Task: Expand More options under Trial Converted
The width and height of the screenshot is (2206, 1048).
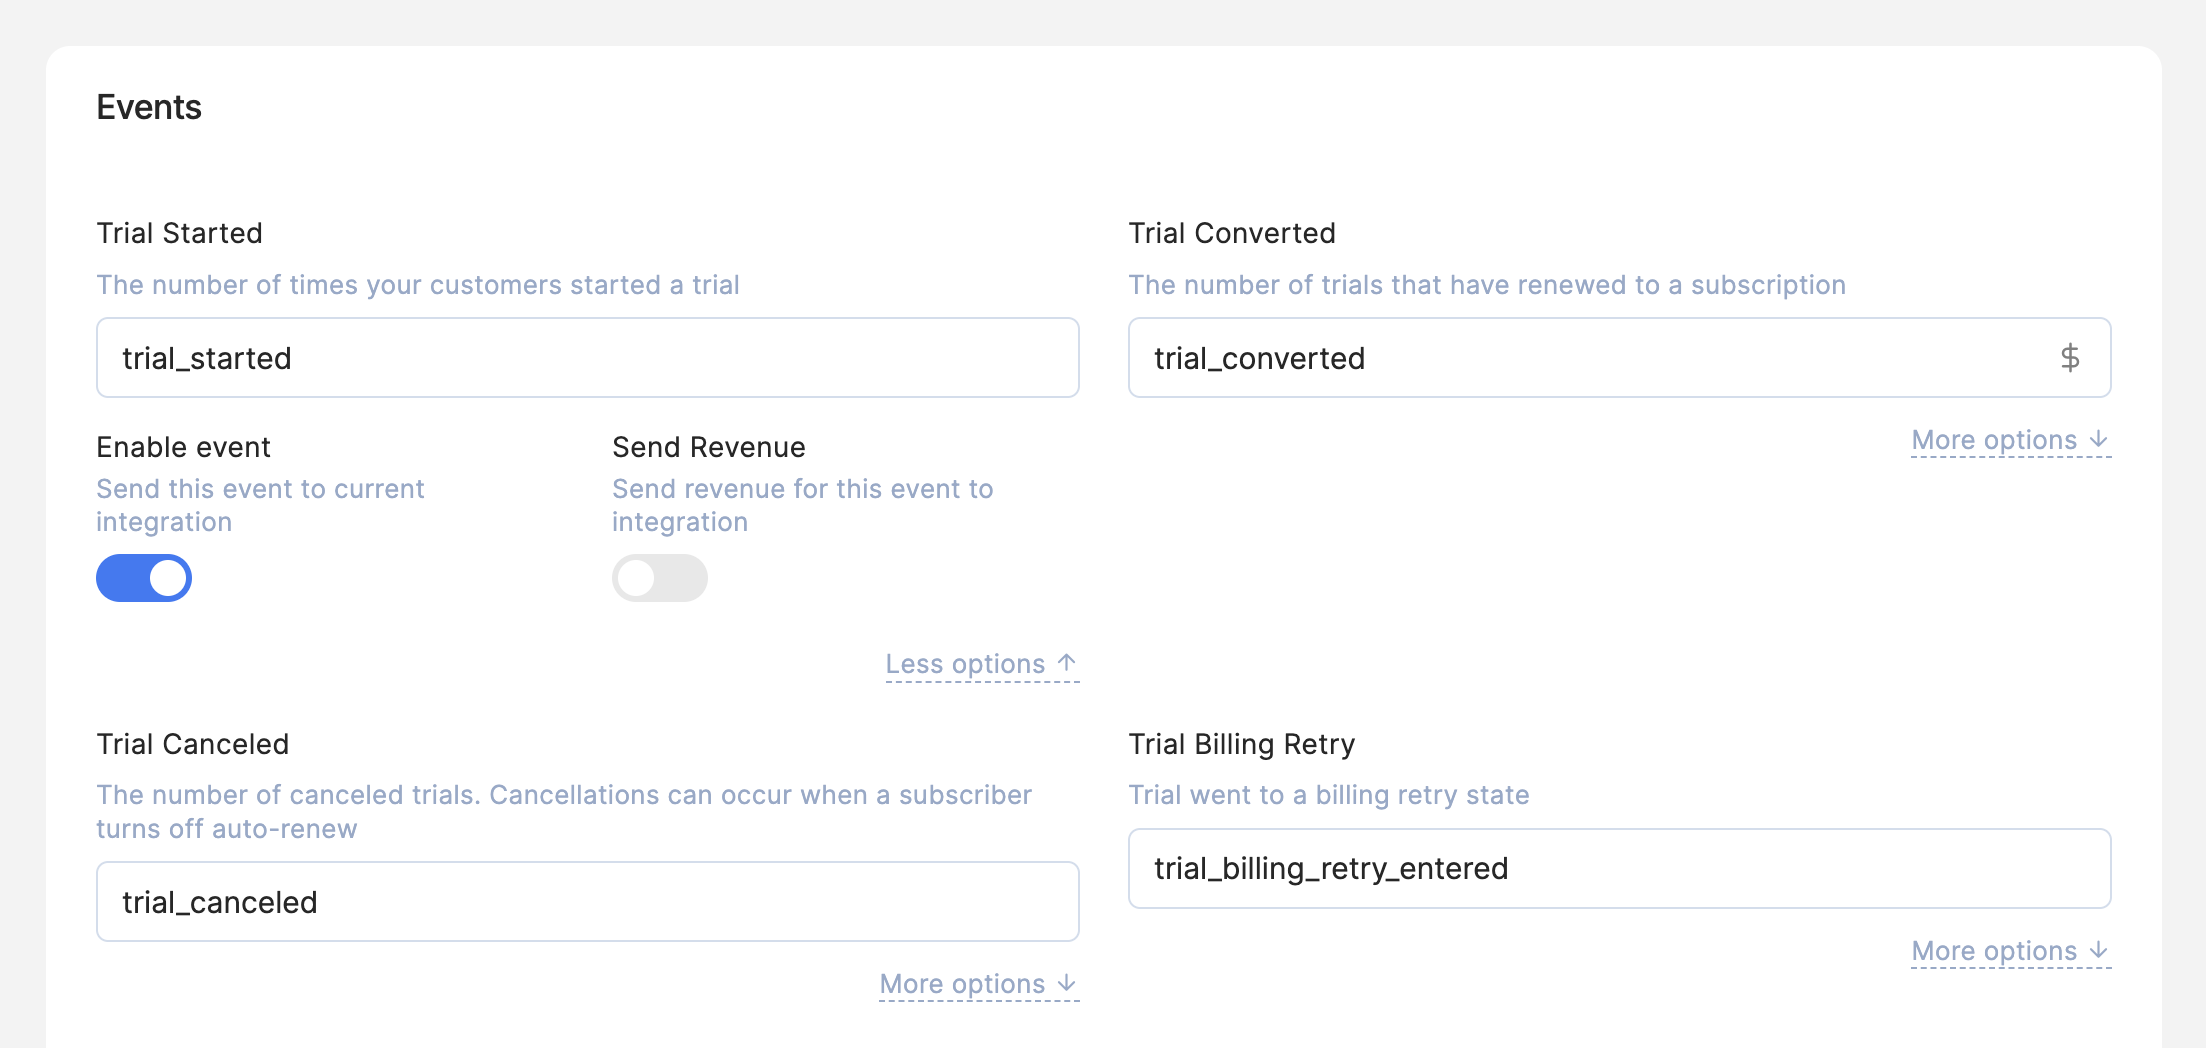Action: (2010, 441)
